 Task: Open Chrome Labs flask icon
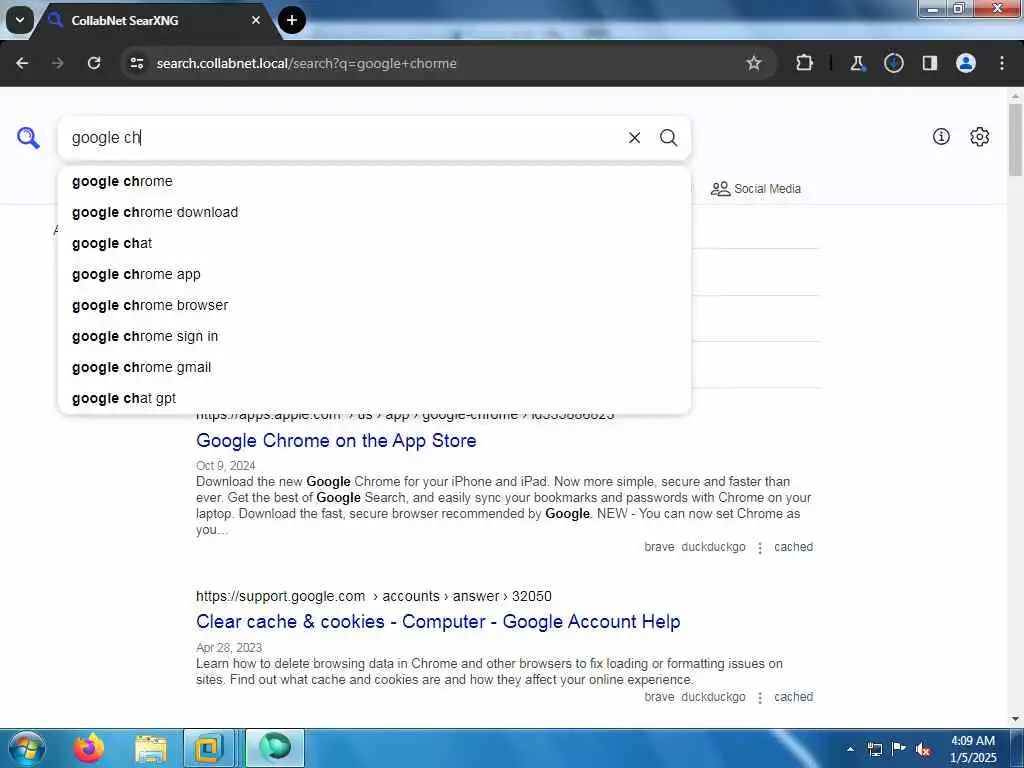tap(857, 63)
